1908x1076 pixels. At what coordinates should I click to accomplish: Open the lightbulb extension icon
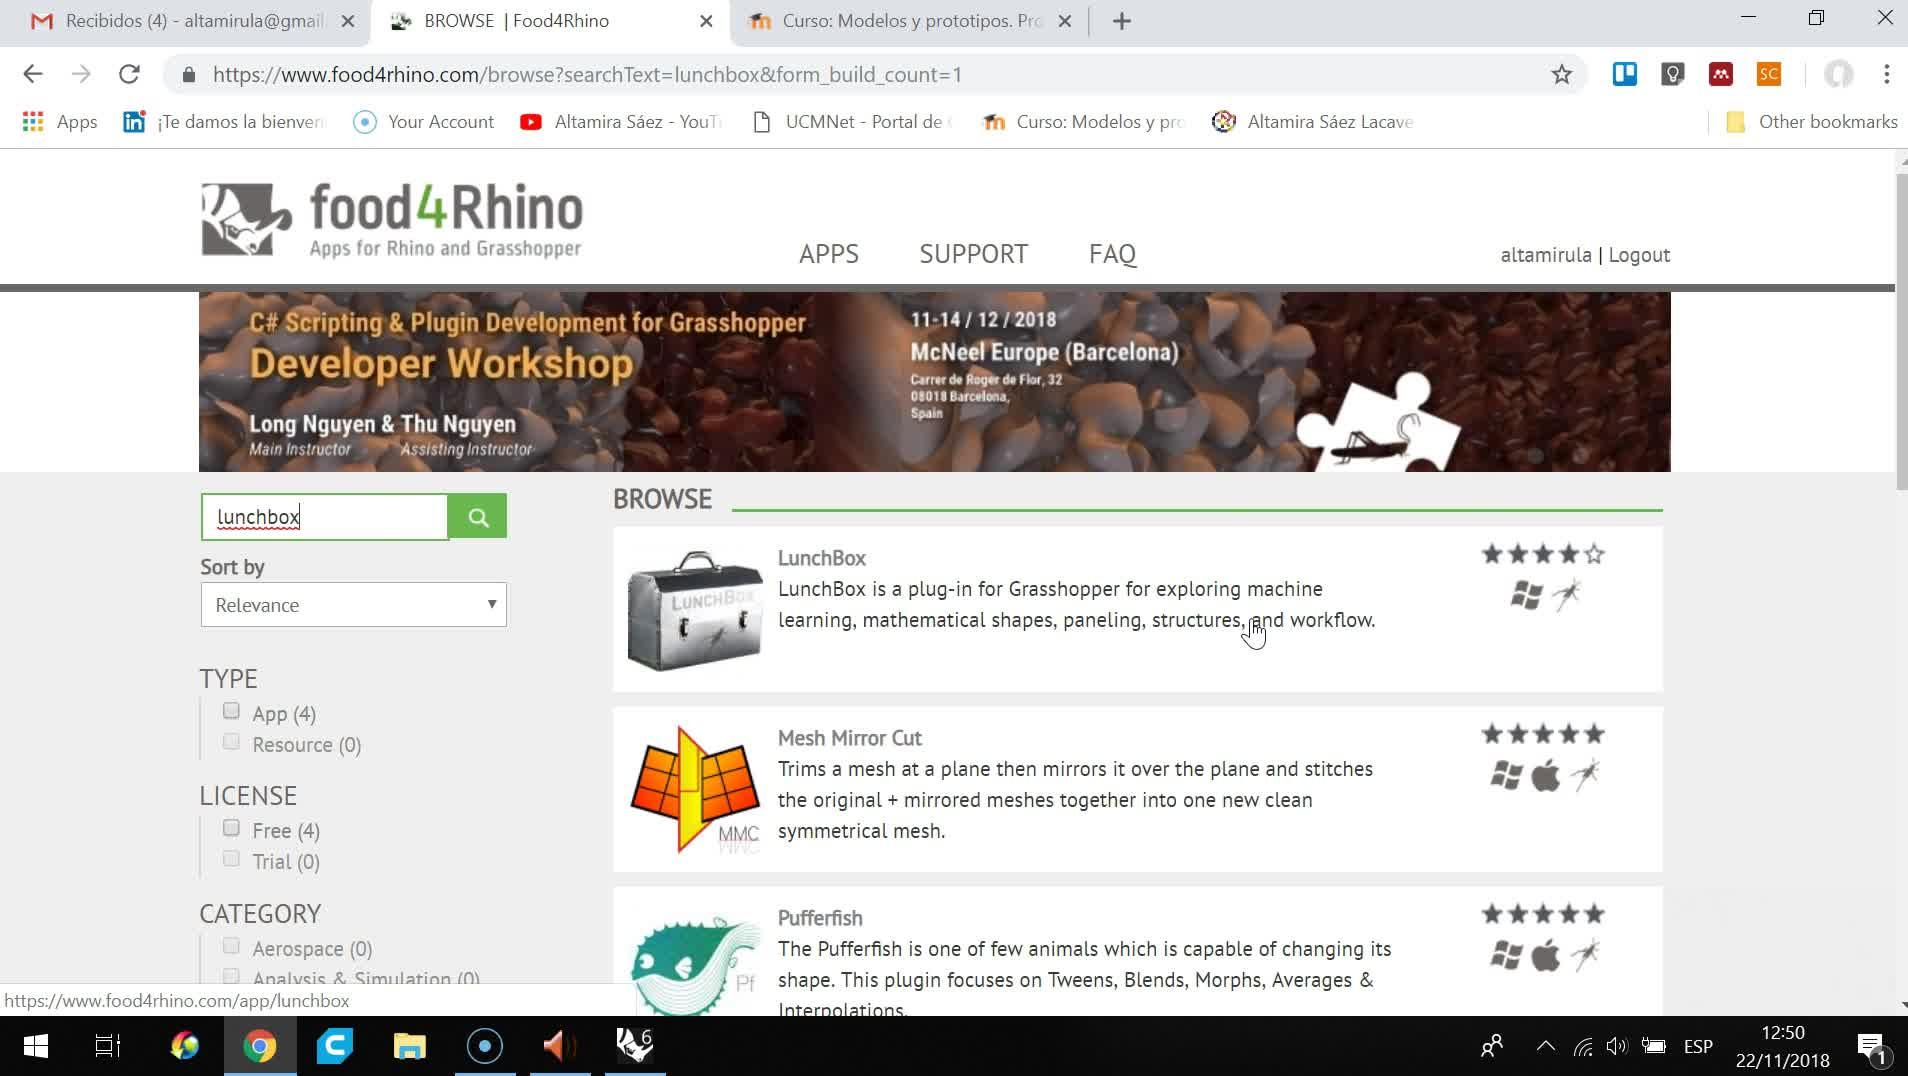(x=1672, y=73)
